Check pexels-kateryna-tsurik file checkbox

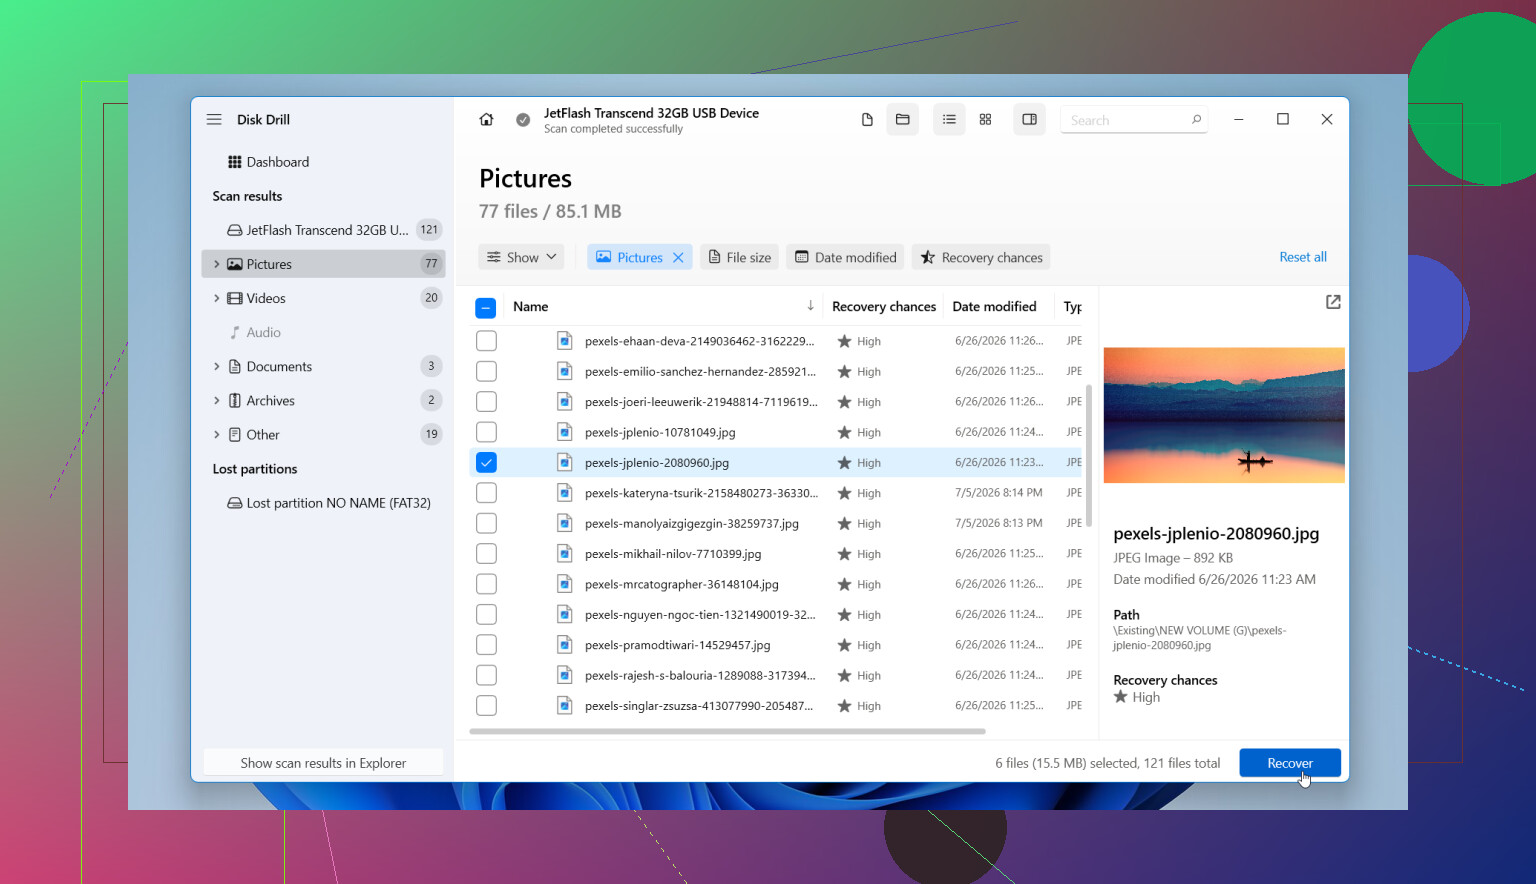[486, 493]
